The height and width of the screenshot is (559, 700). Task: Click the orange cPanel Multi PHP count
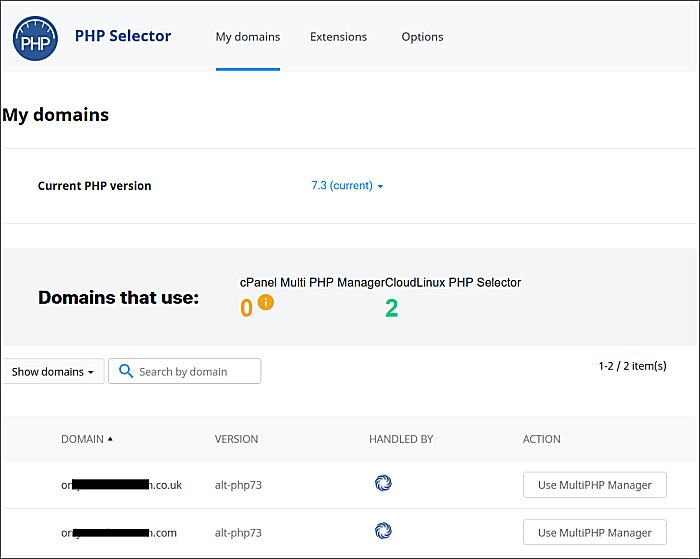(246, 309)
